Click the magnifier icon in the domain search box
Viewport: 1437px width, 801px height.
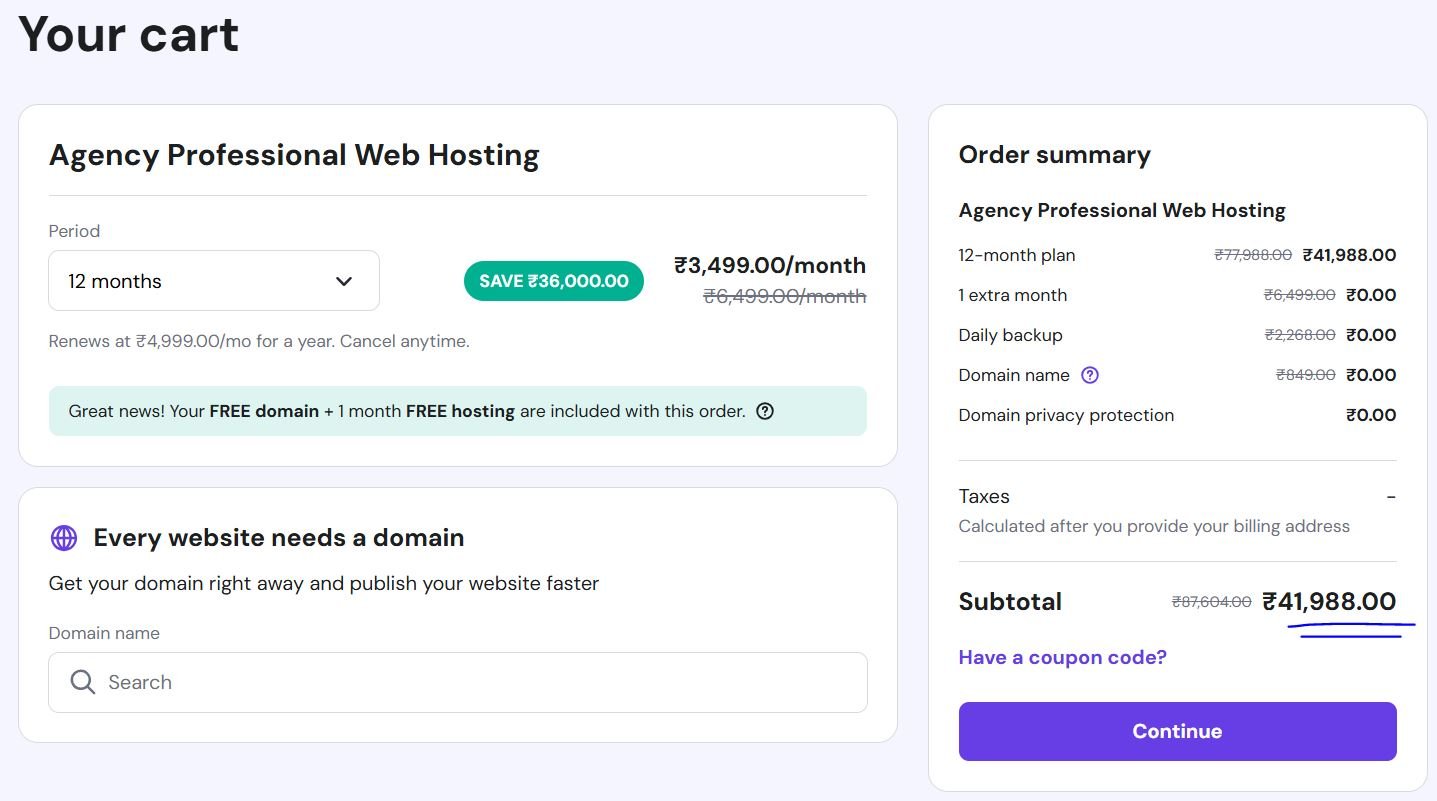pos(83,682)
